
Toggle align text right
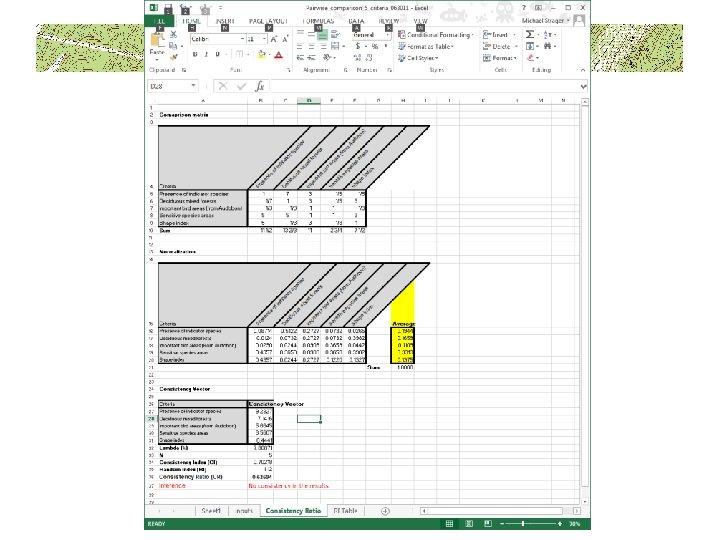point(323,46)
